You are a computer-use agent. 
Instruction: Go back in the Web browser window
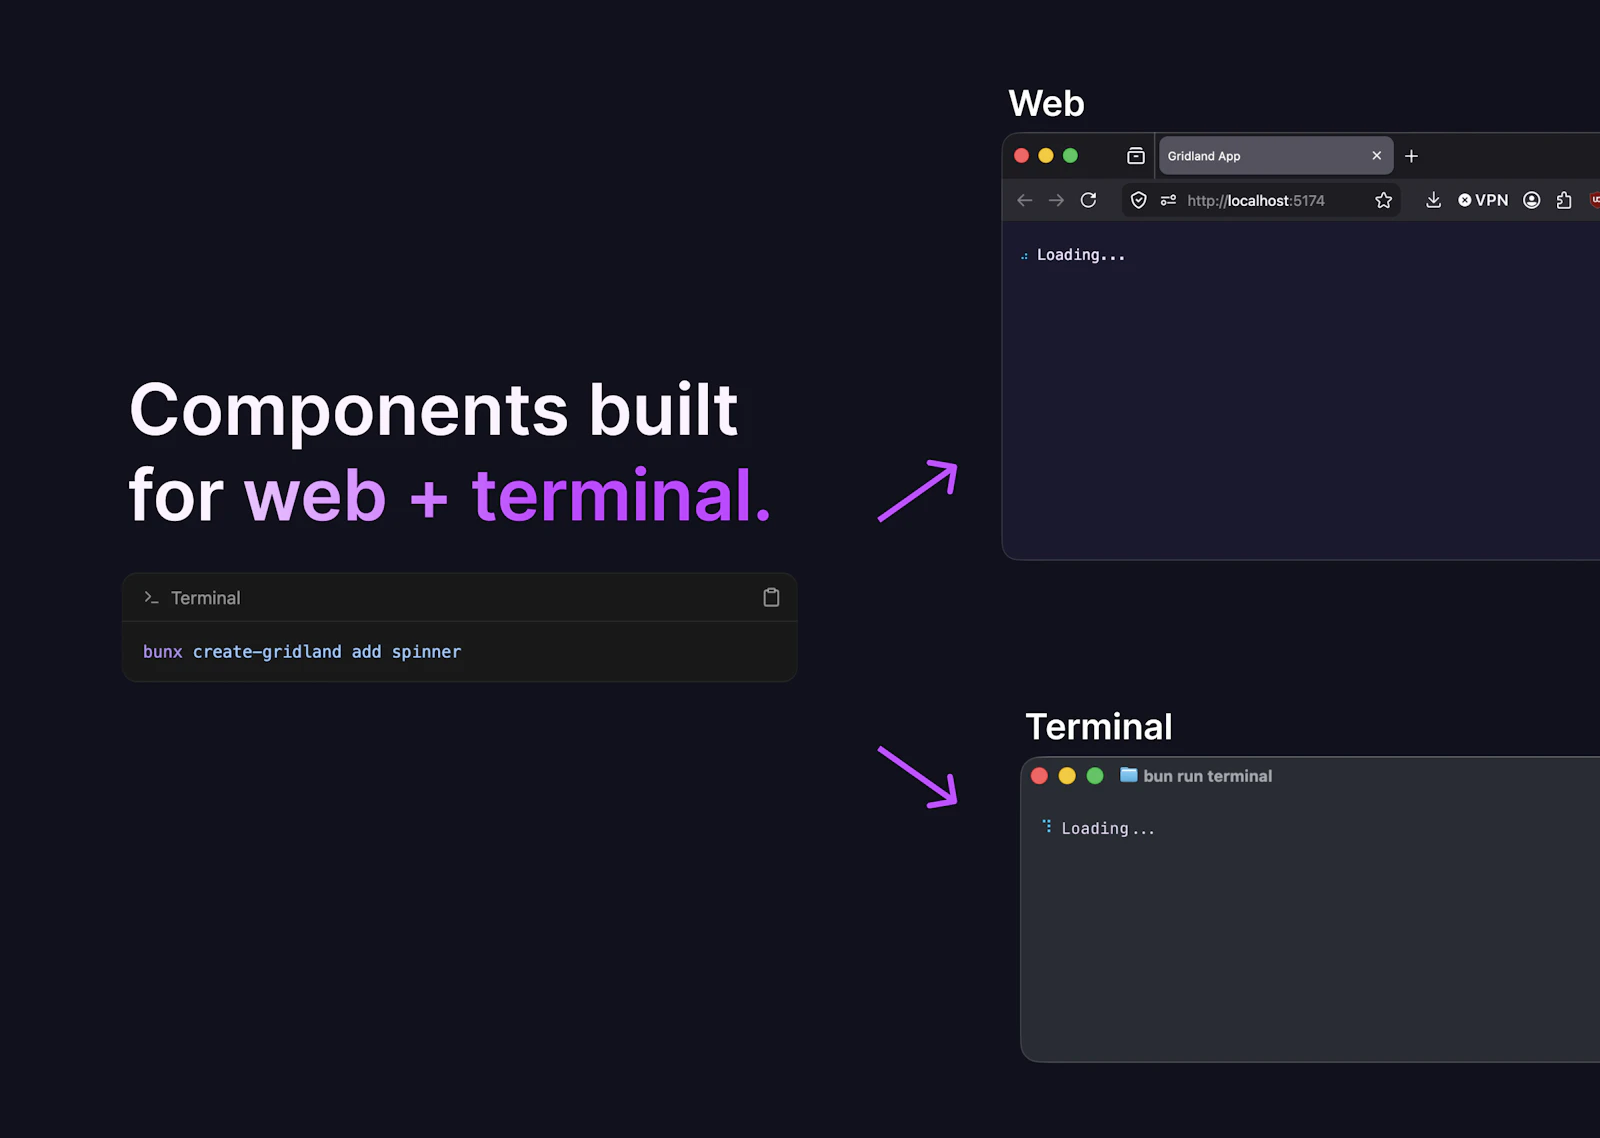click(x=1024, y=200)
